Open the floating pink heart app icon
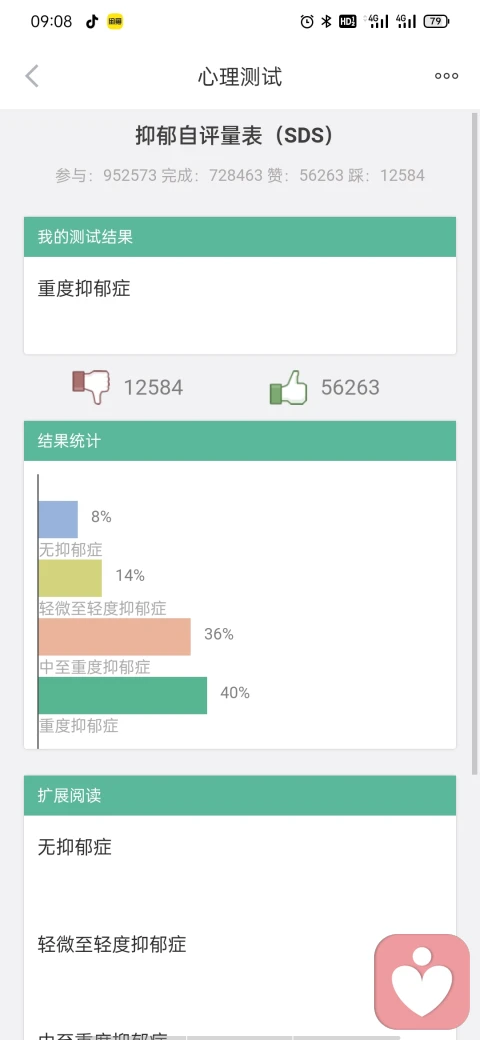The width and height of the screenshot is (480, 1040). point(422,980)
